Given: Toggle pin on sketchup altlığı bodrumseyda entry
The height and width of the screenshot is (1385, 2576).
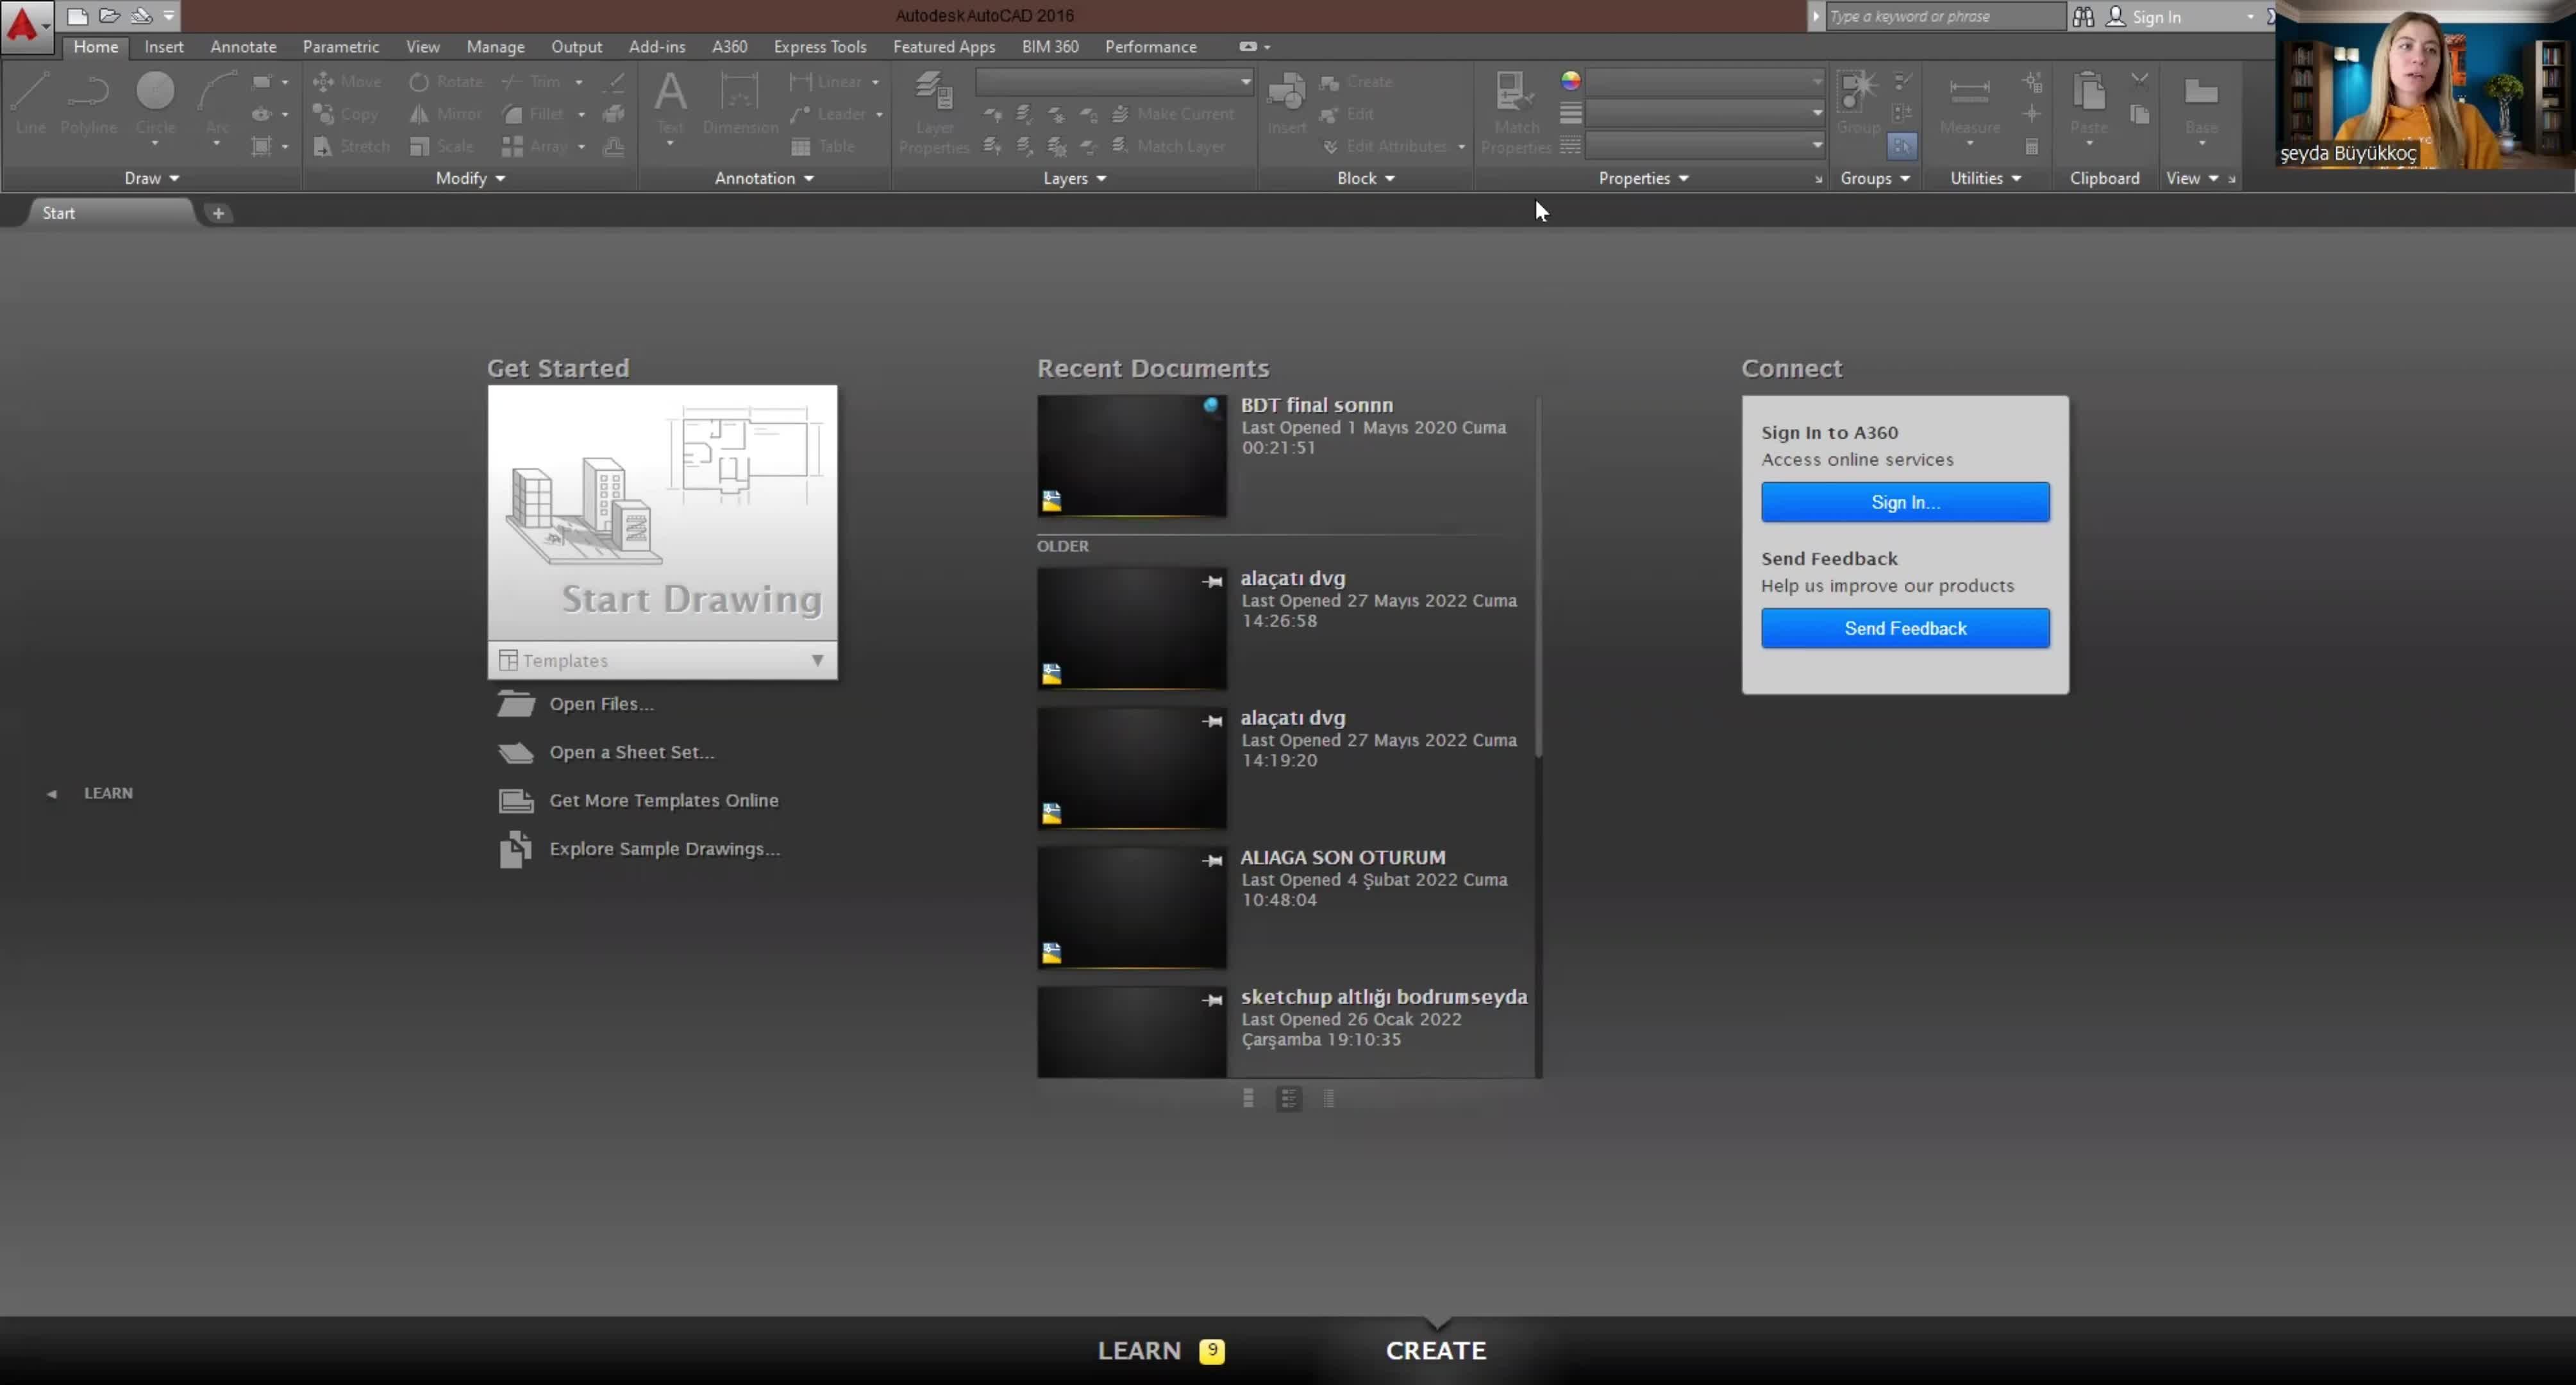Looking at the screenshot, I should click(1212, 1000).
